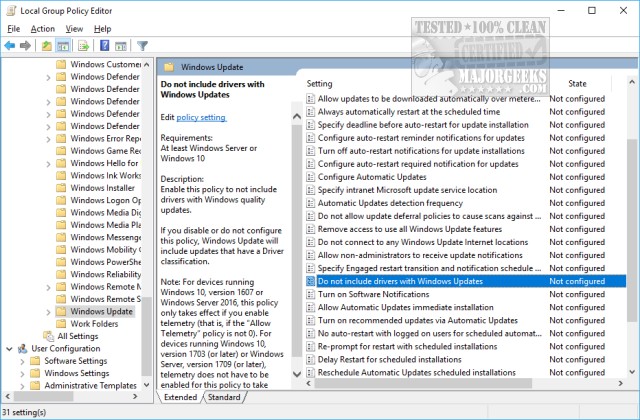Click the Export list toolbar icon
The image size is (640, 420).
point(84,46)
